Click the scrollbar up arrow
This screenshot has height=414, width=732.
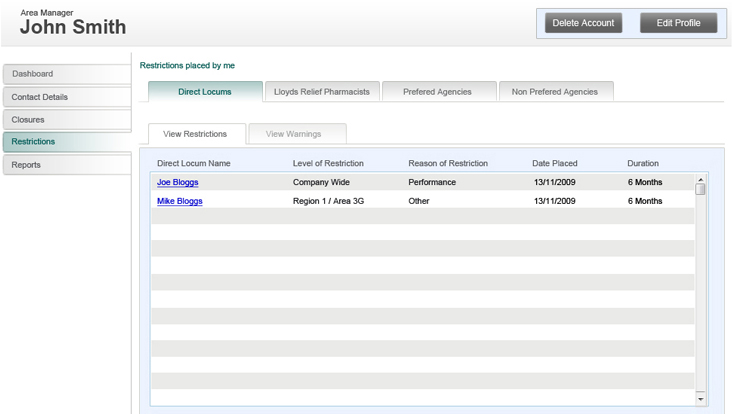[700, 180]
